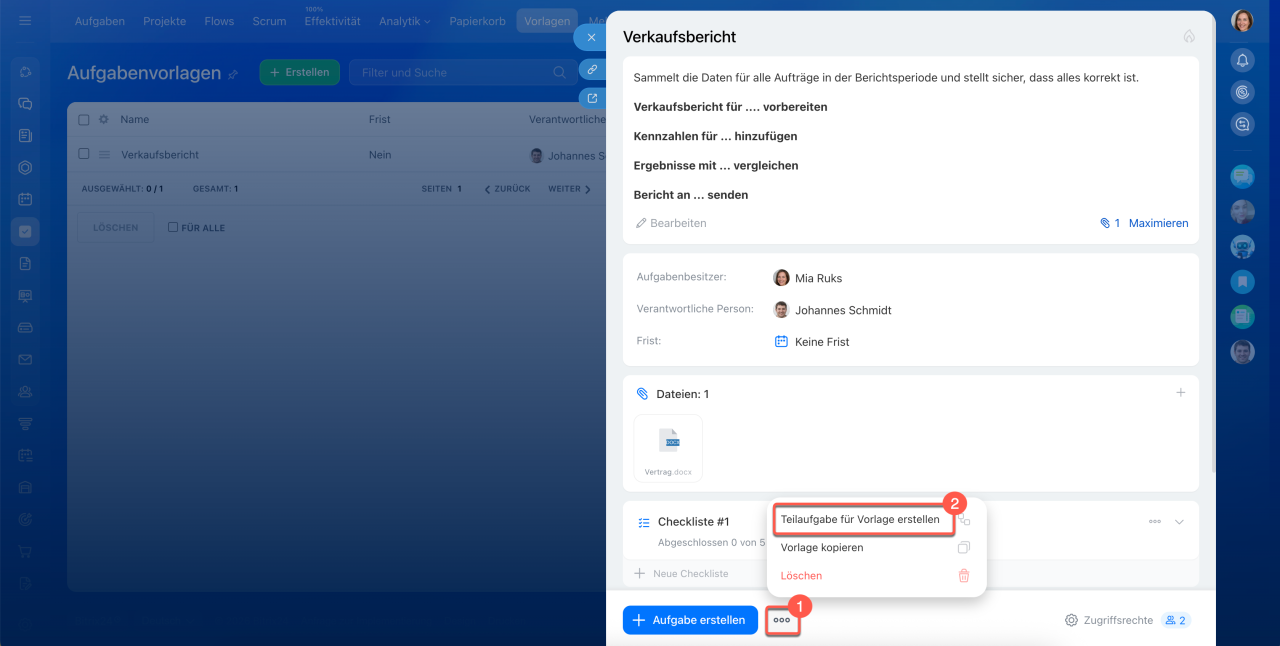Open notifications bell in right sidebar
This screenshot has width=1280, height=646.
pyautogui.click(x=1242, y=60)
